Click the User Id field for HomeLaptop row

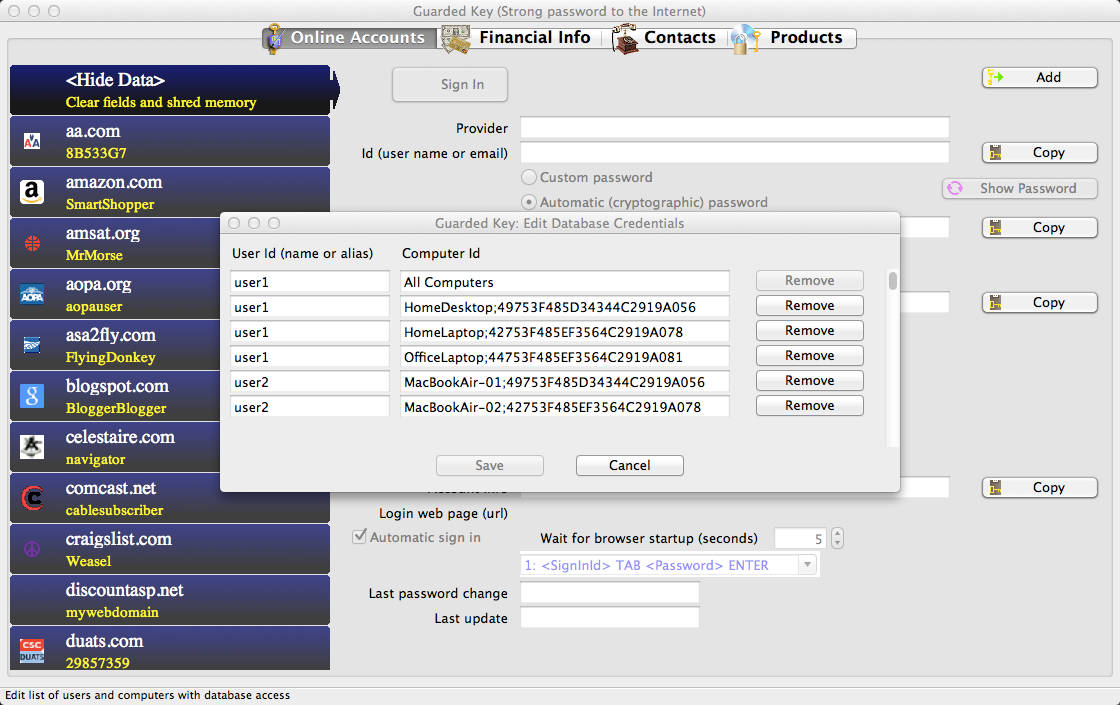click(310, 332)
